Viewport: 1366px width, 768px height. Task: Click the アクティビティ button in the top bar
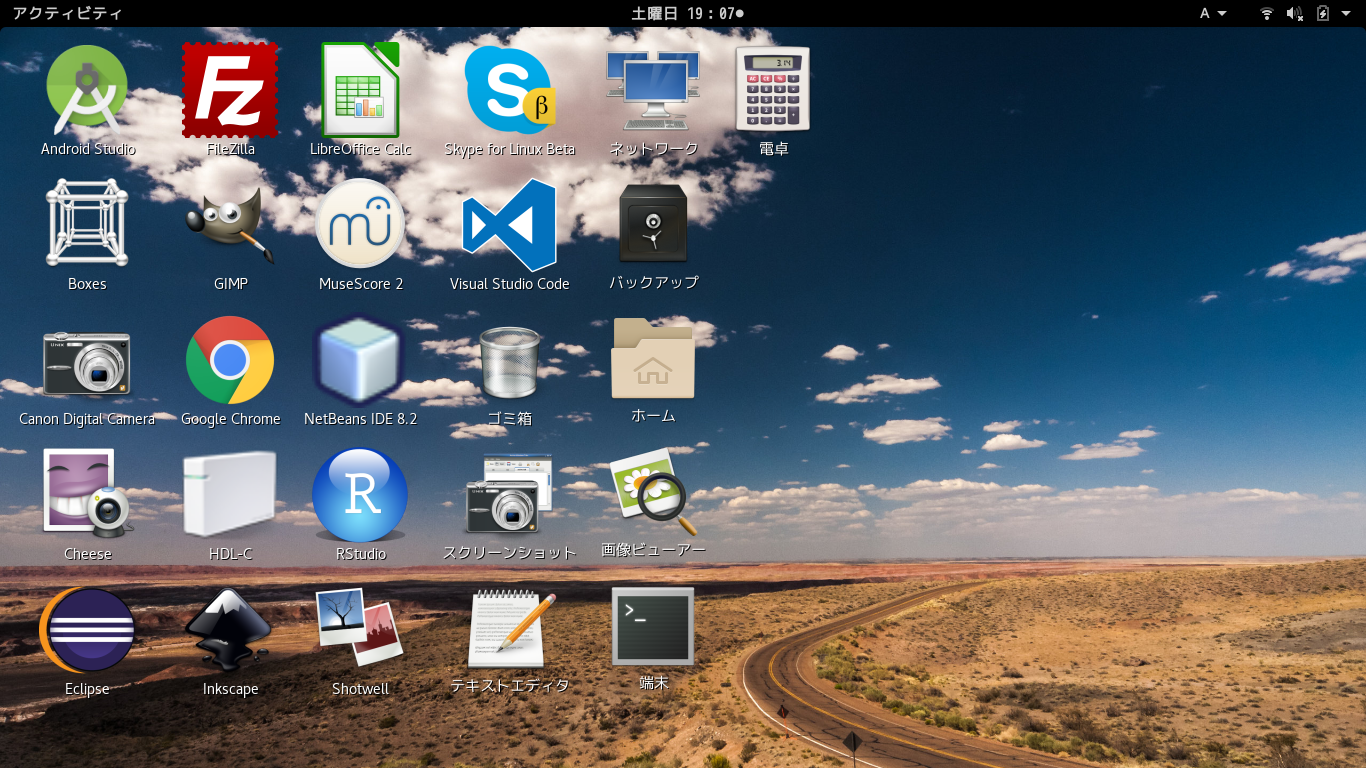point(67,13)
